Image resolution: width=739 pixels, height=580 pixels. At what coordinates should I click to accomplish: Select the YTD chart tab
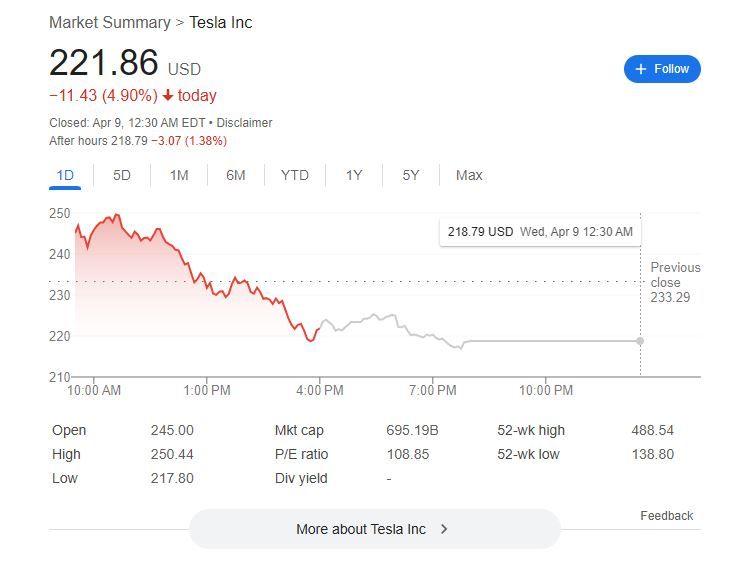point(294,175)
